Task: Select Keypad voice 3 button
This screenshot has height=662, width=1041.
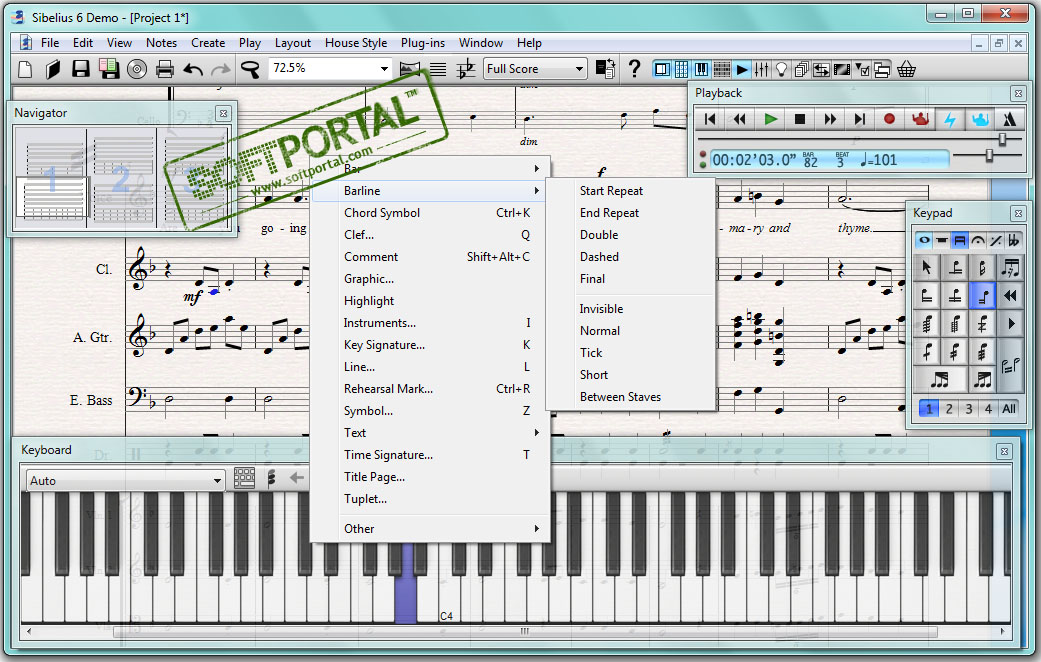Action: (969, 408)
